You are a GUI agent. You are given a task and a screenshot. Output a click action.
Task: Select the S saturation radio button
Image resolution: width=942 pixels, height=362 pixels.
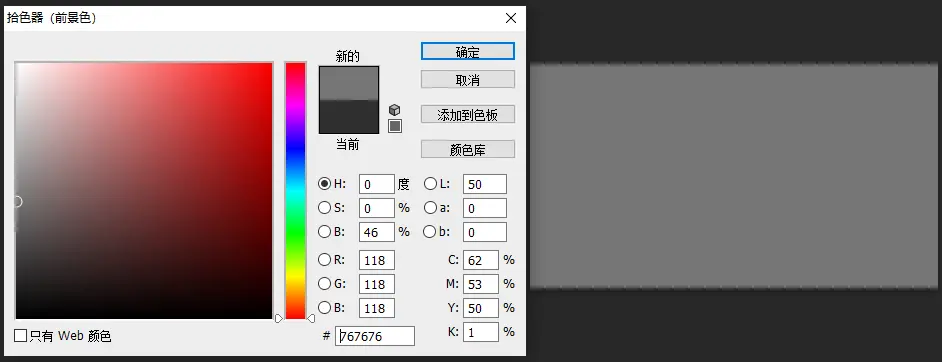(x=324, y=208)
